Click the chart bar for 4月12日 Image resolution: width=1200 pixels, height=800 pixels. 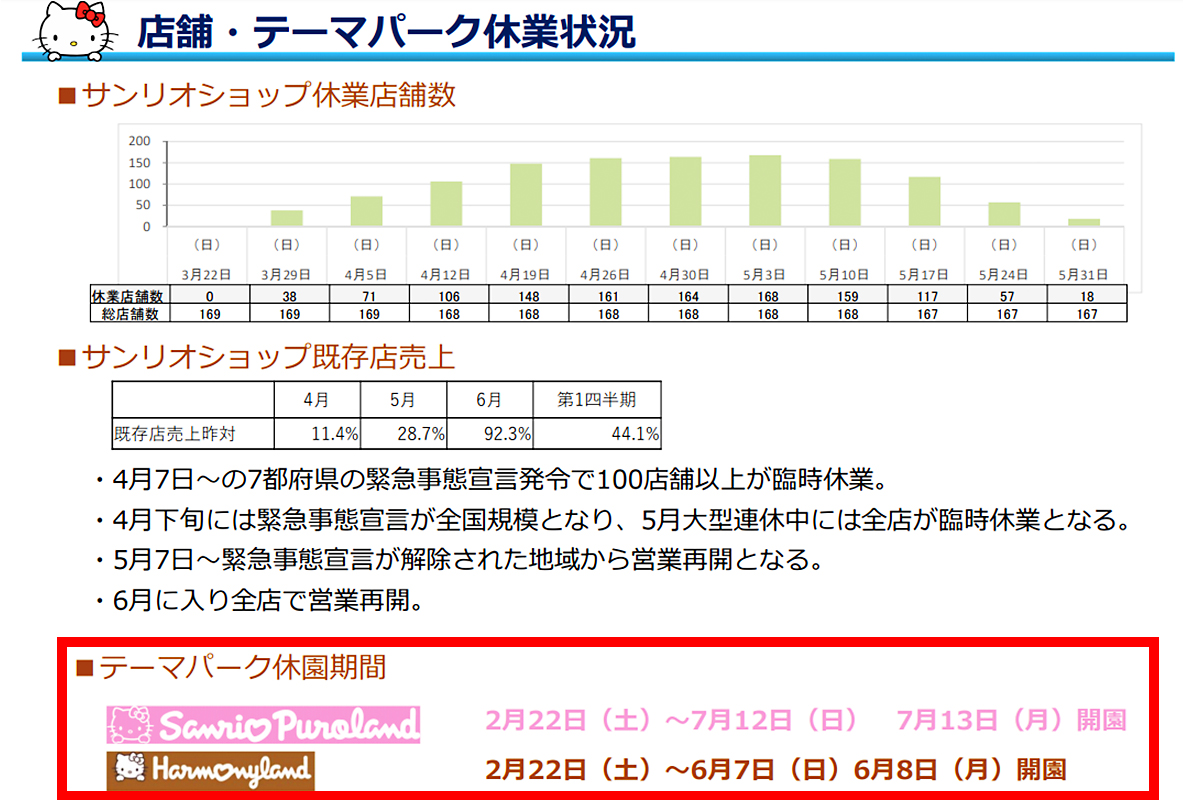(447, 204)
